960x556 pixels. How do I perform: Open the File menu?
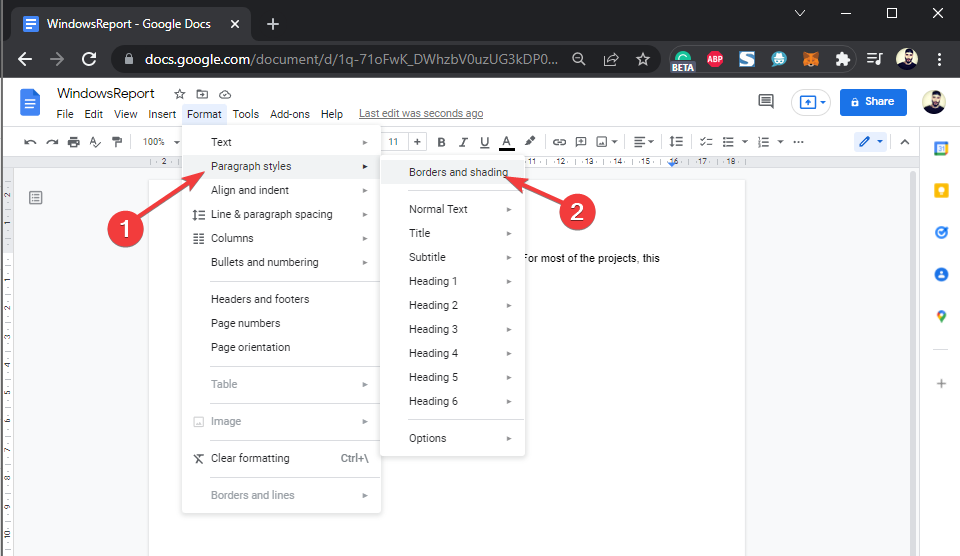point(65,114)
